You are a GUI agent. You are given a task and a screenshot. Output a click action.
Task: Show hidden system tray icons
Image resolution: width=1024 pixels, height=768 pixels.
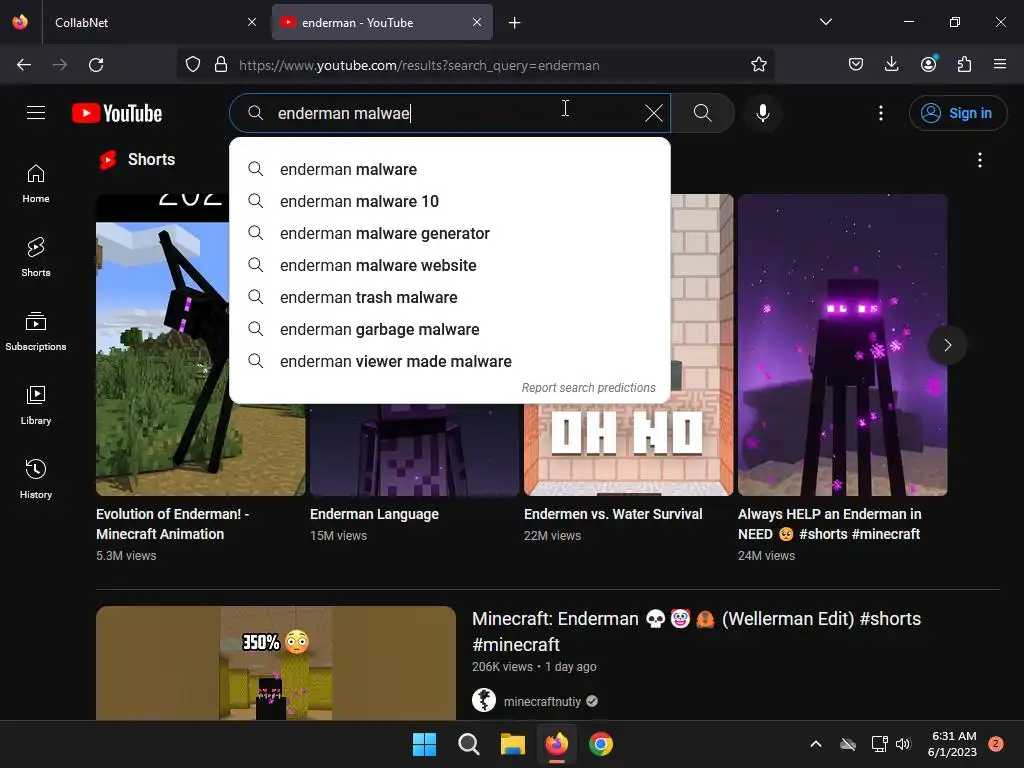(816, 744)
